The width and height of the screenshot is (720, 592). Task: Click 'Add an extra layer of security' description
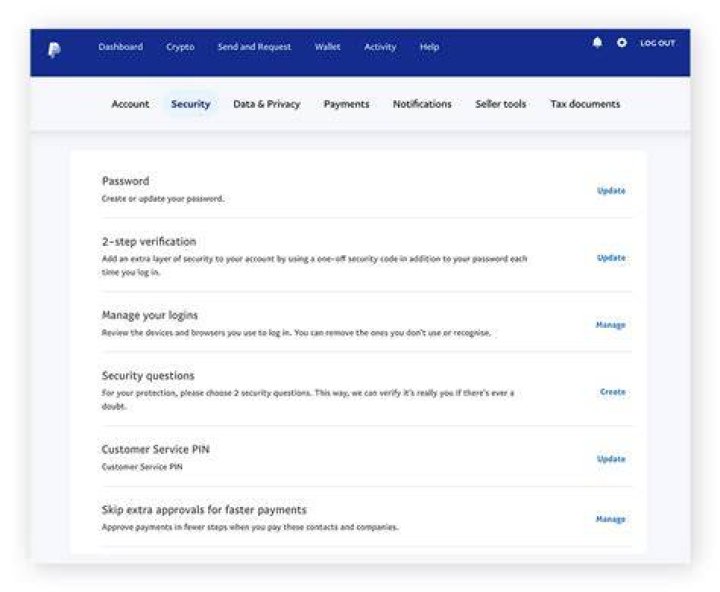(314, 265)
